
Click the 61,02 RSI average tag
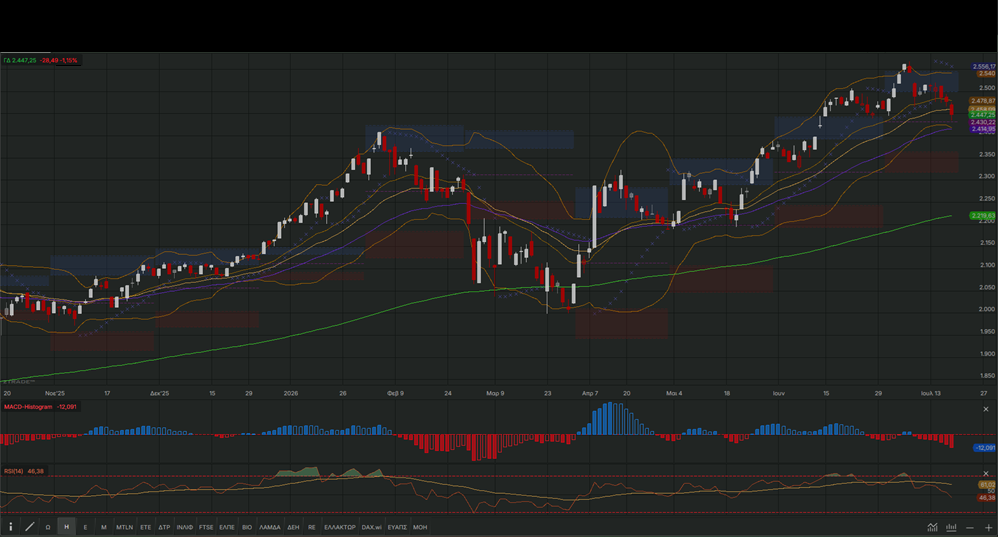987,485
